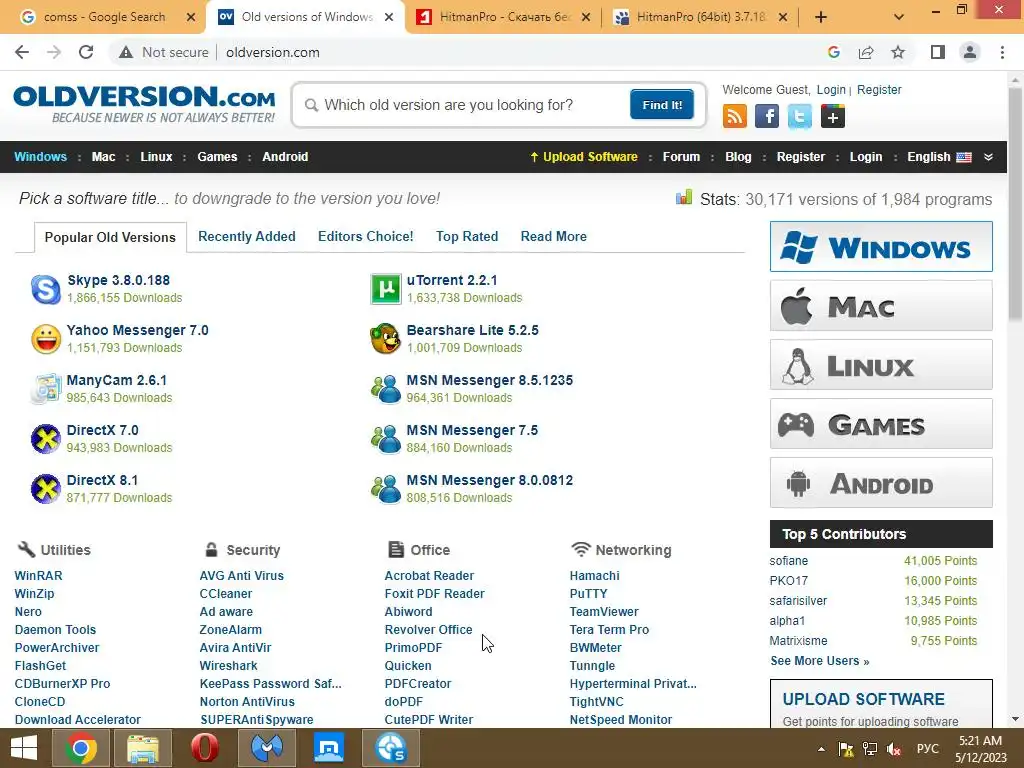Open Malwarebytes from the taskbar
The image size is (1024, 768).
pos(266,748)
